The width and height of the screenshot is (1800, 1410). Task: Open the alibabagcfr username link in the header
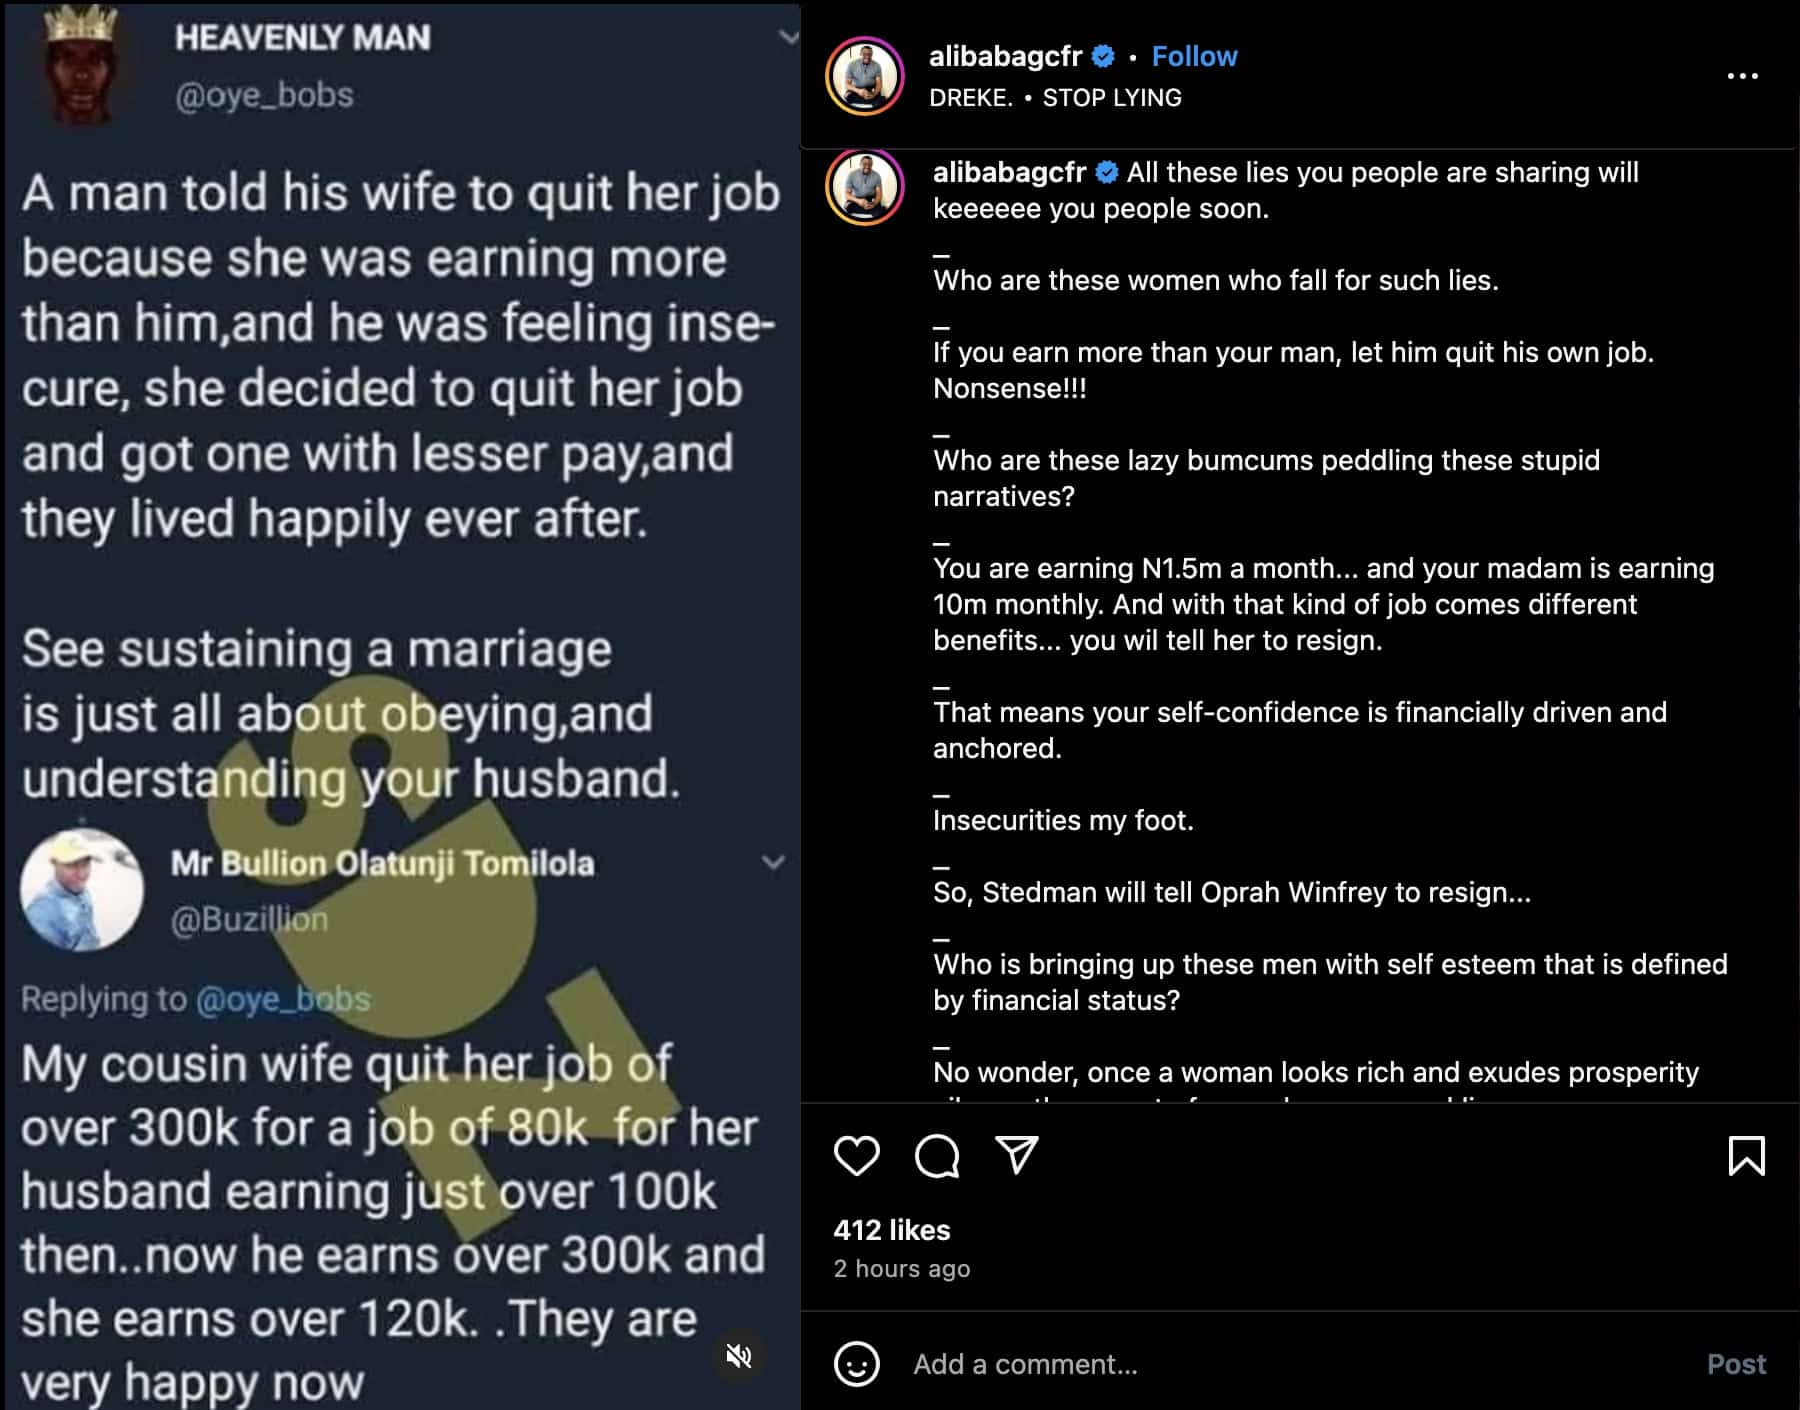point(1005,56)
